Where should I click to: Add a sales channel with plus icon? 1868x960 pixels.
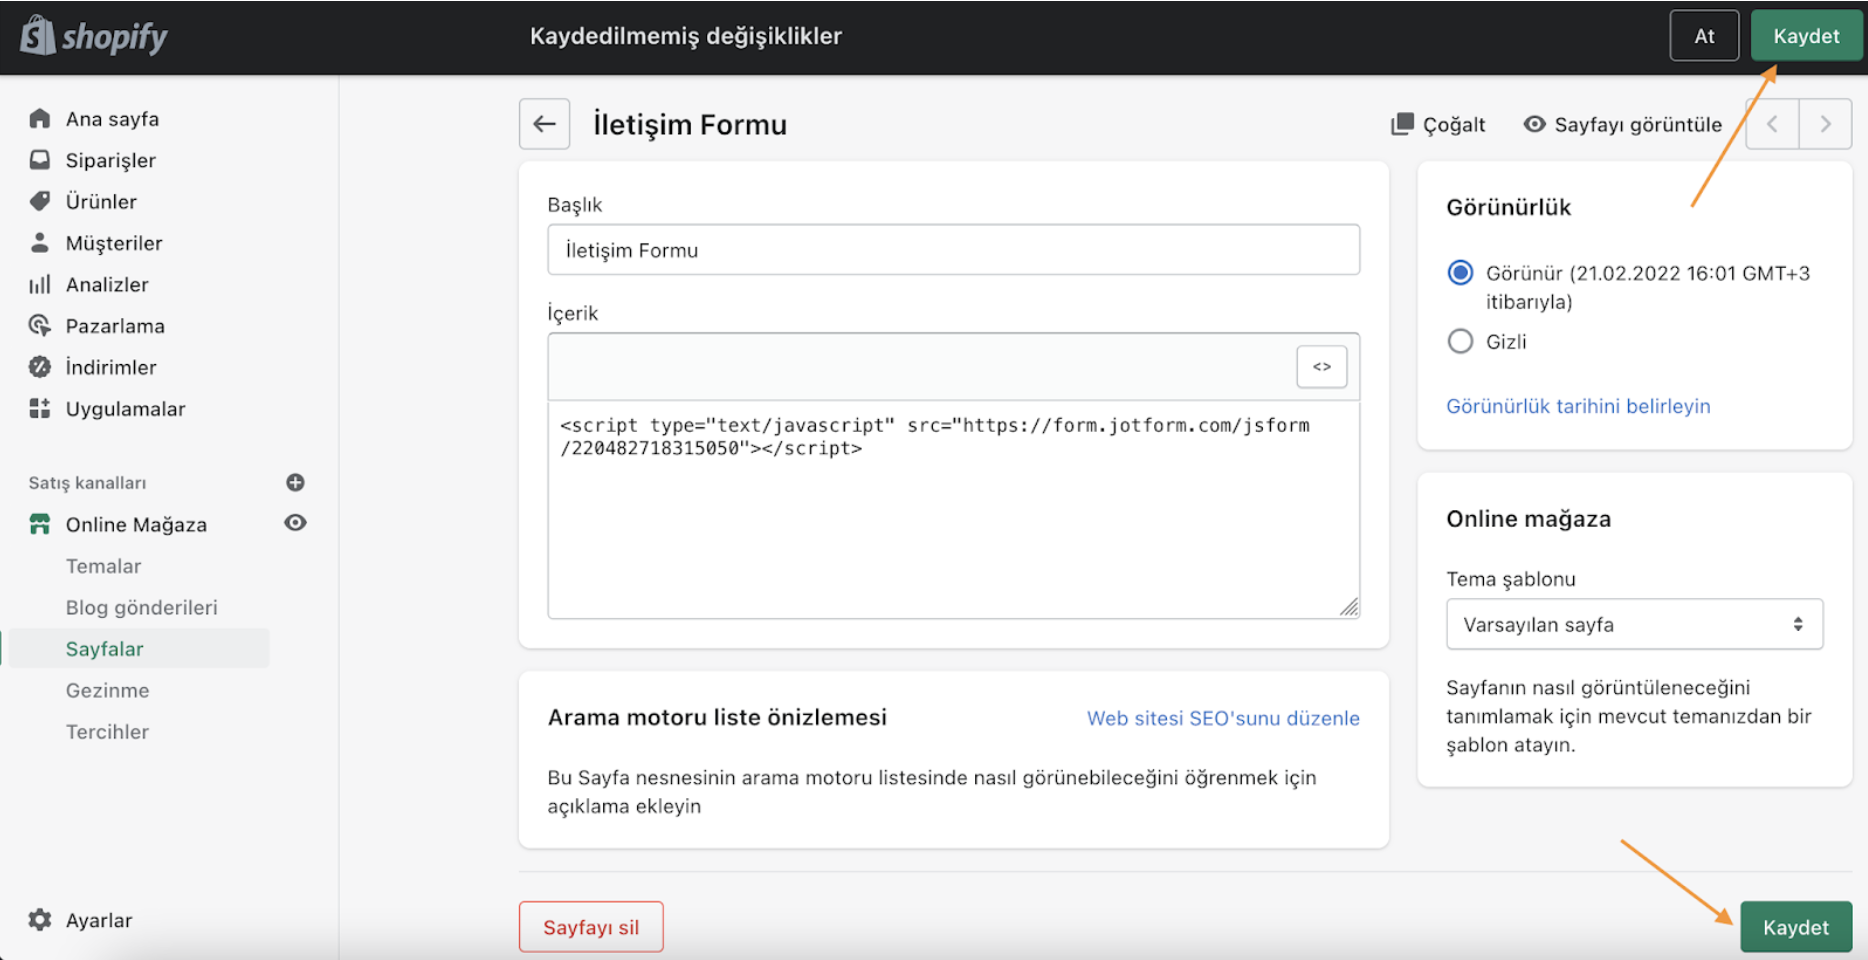(x=295, y=482)
